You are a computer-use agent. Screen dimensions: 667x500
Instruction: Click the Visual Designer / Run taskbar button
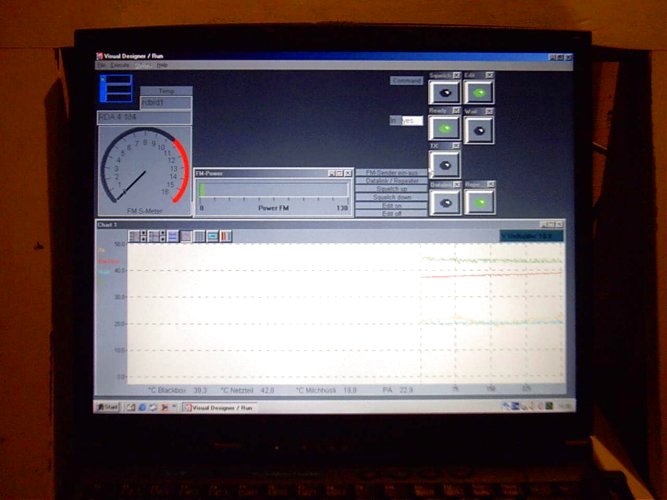pyautogui.click(x=217, y=408)
